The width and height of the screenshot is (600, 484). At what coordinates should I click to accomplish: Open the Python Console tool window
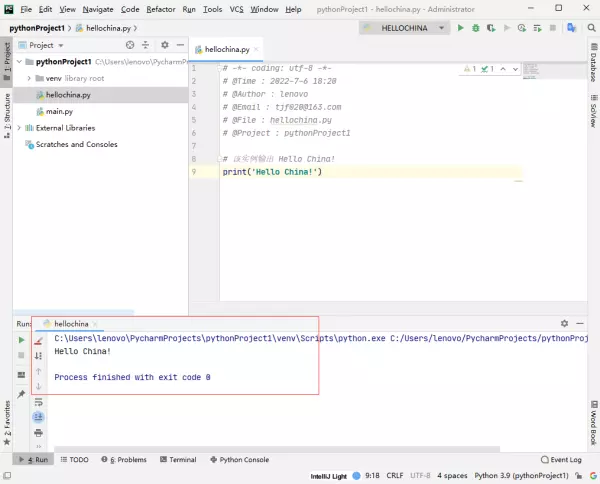pos(240,460)
